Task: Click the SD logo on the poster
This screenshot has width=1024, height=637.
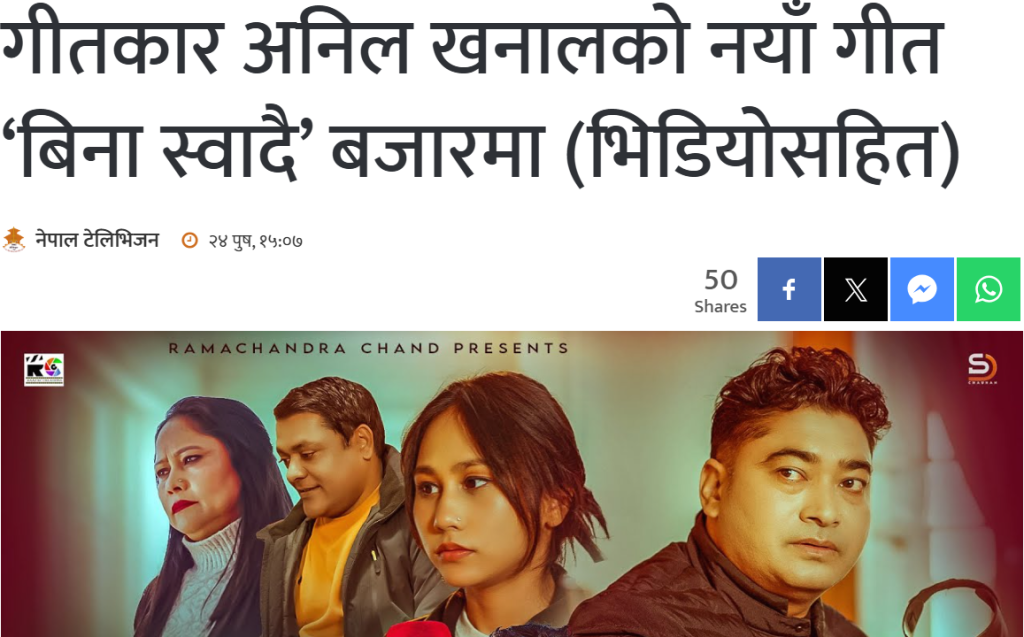Action: pos(982,368)
